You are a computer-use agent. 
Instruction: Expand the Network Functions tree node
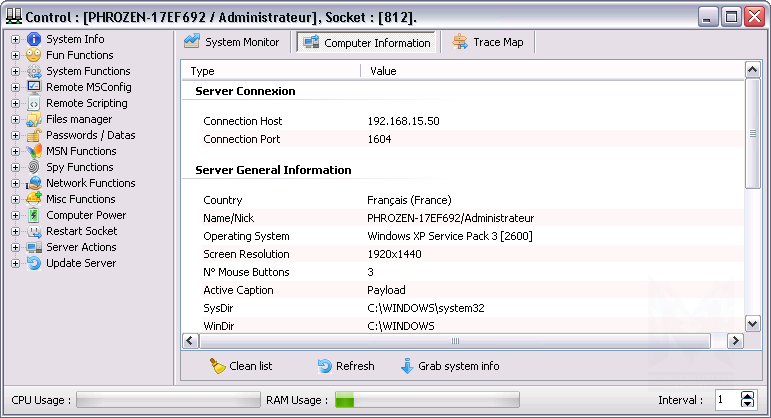click(x=15, y=183)
